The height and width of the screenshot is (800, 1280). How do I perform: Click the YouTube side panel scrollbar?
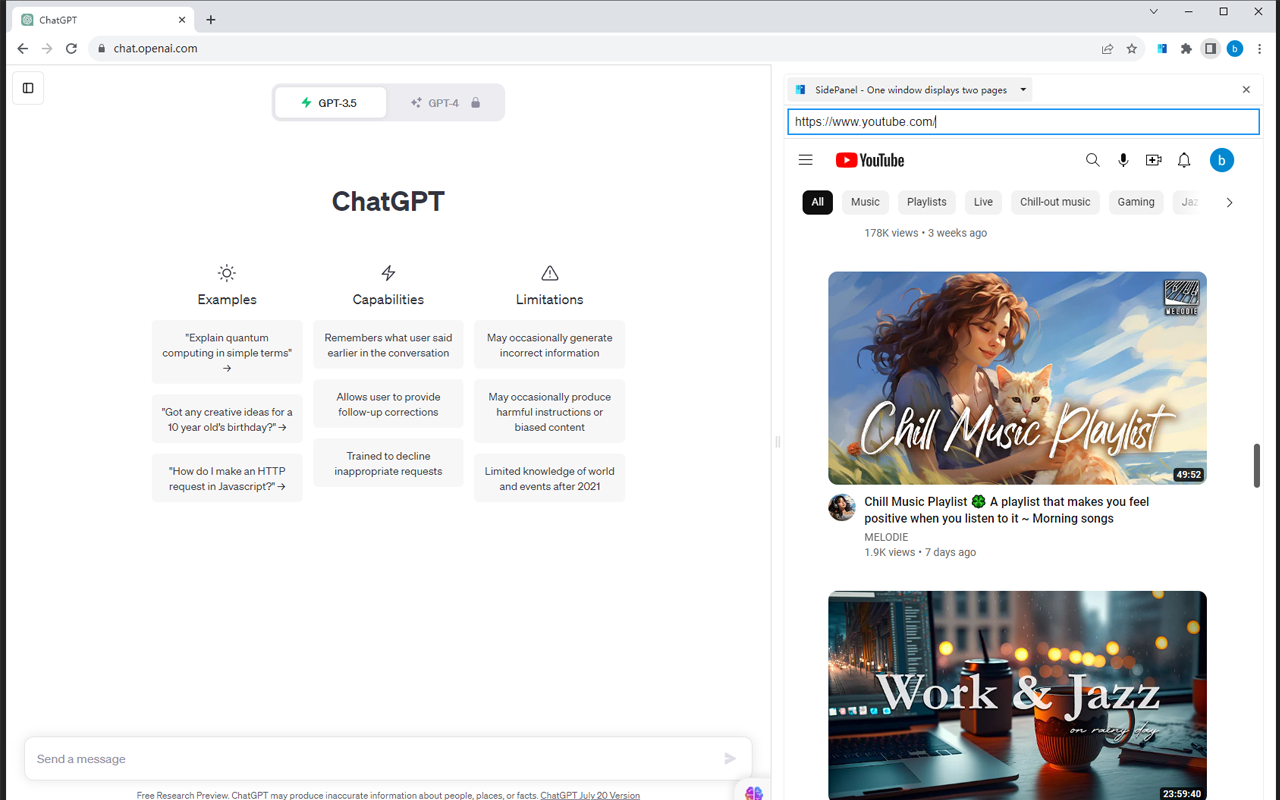[1257, 465]
